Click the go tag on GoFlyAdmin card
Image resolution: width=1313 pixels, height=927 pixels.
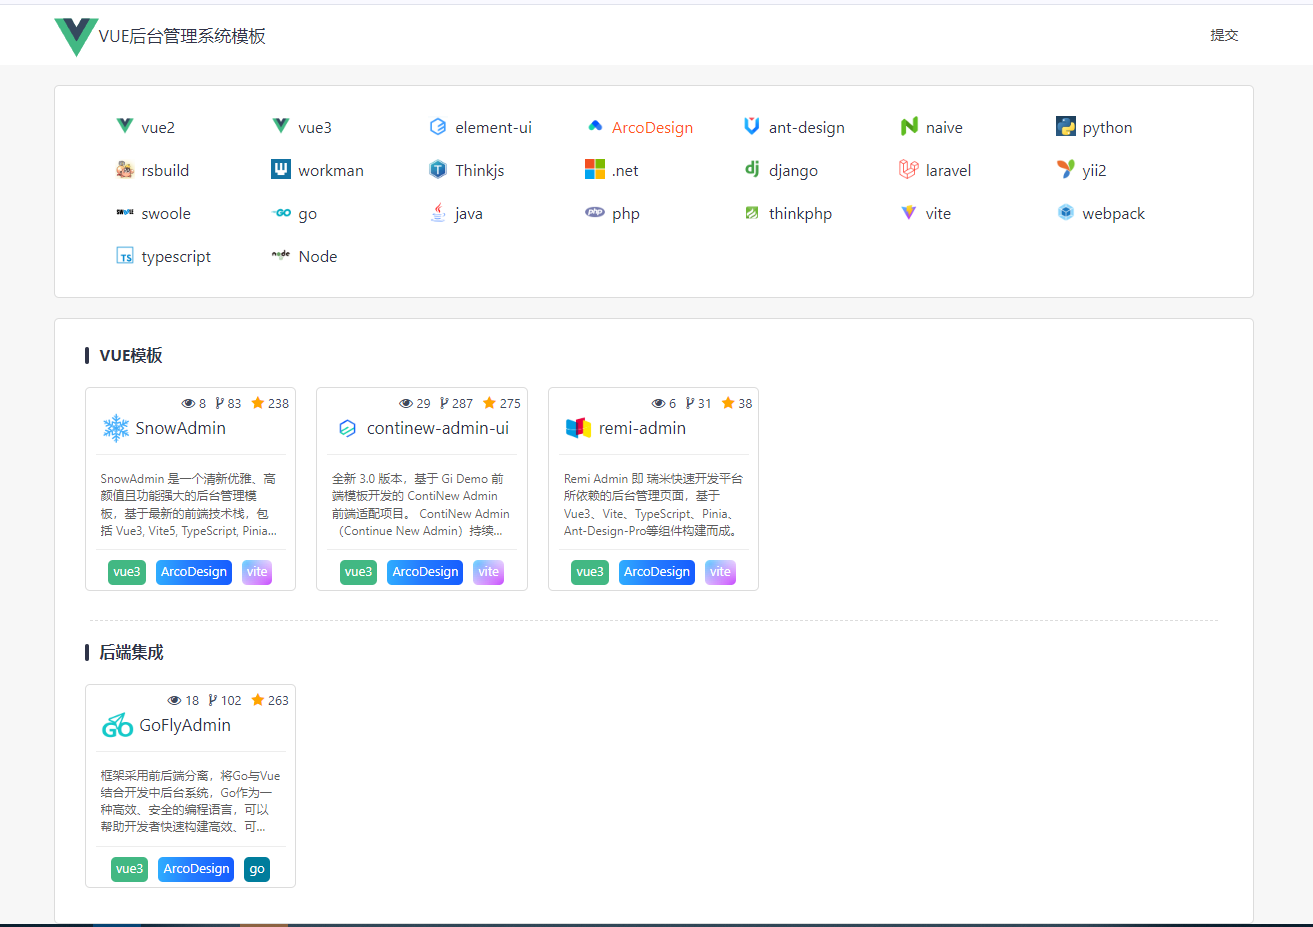[x=257, y=869]
